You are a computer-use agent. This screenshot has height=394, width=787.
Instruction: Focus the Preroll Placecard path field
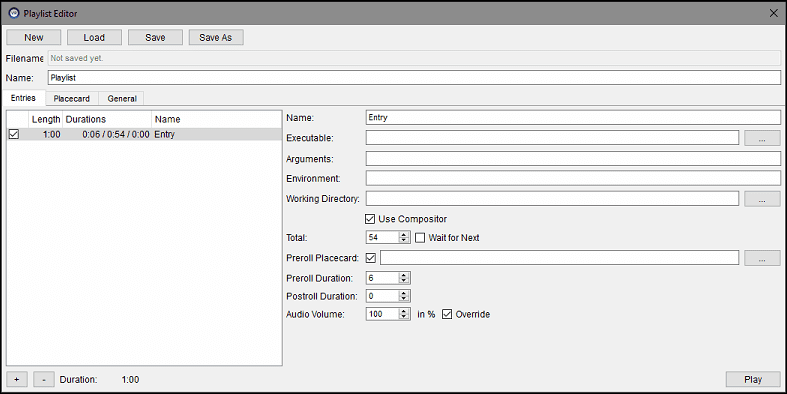click(x=560, y=258)
